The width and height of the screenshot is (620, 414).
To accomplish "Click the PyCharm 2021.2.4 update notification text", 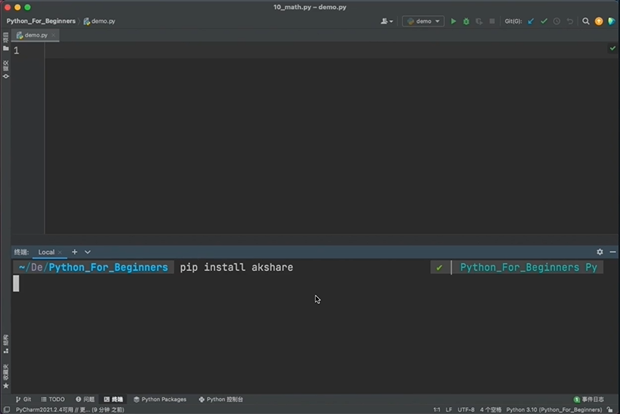I will (x=70, y=410).
